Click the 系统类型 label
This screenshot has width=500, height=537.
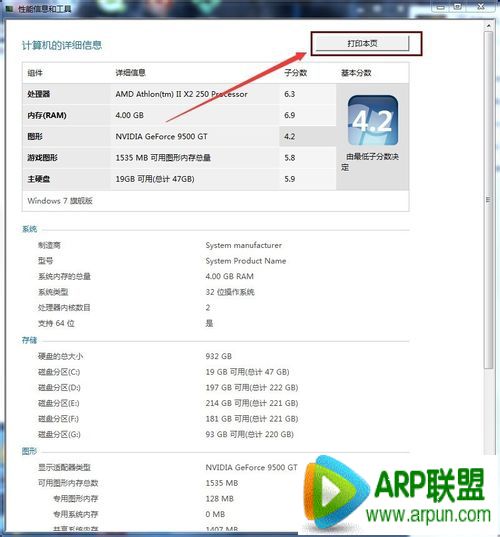[53, 292]
